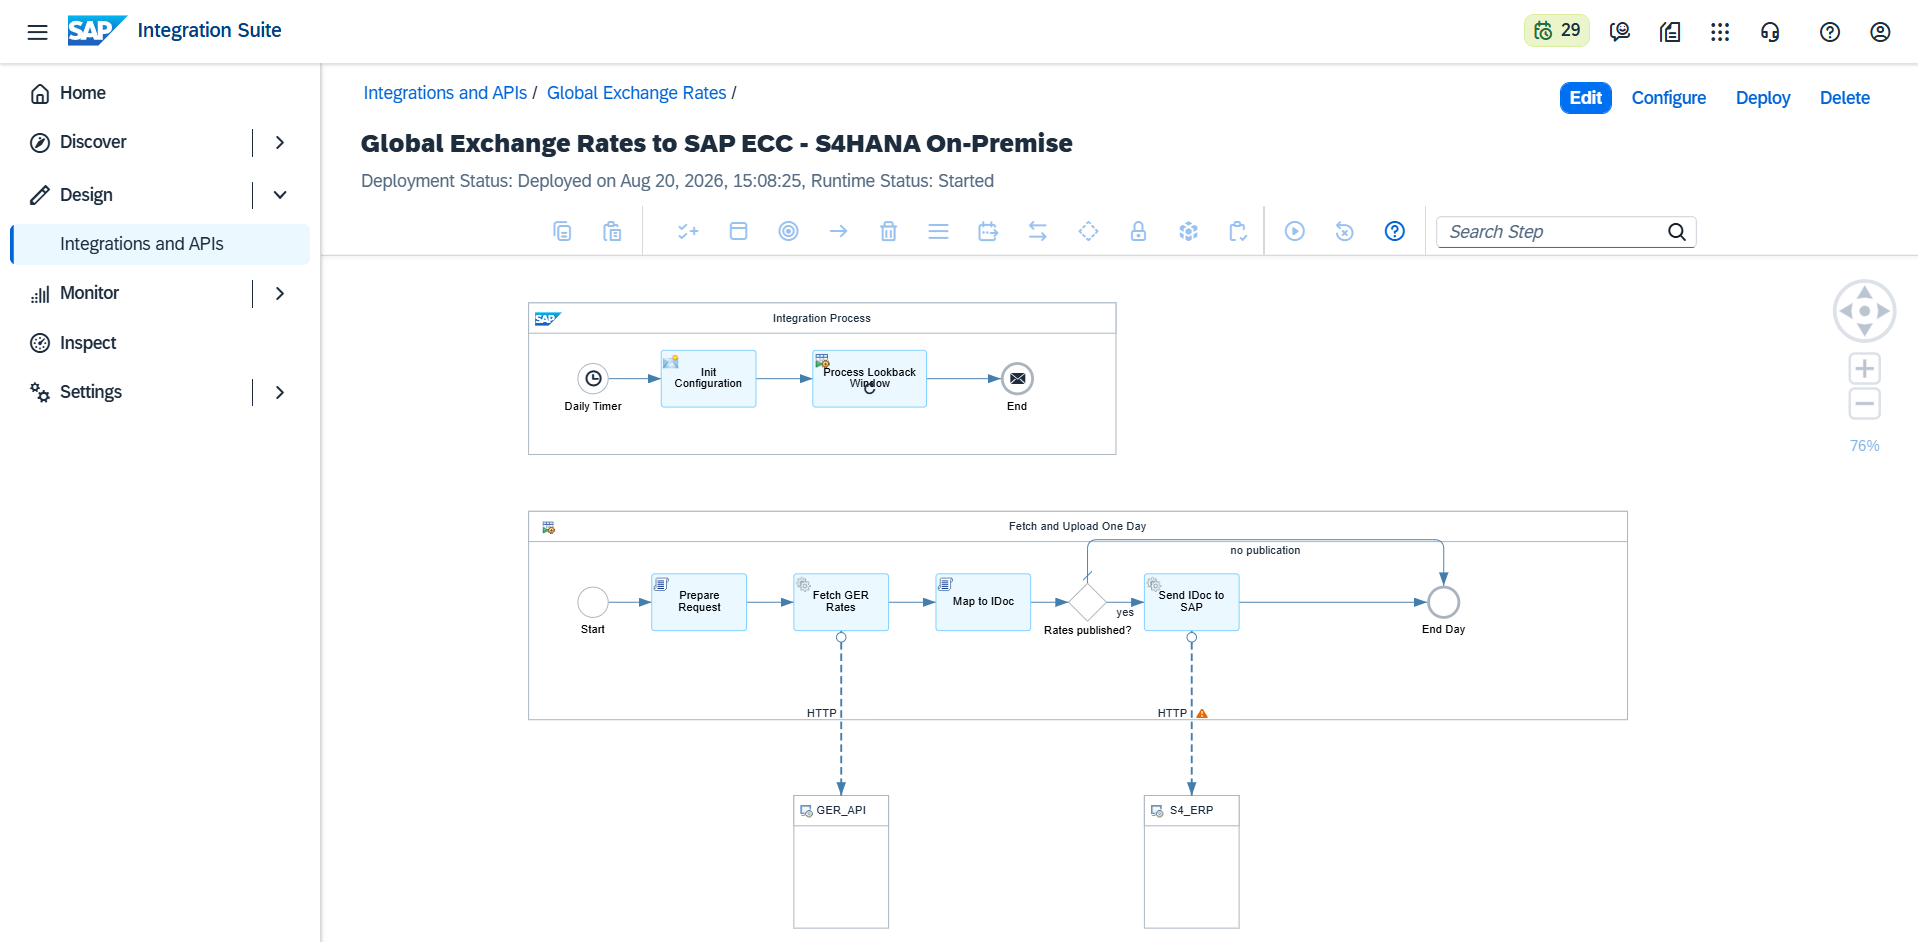
Task: Select the Init Configuration step
Action: [708, 378]
